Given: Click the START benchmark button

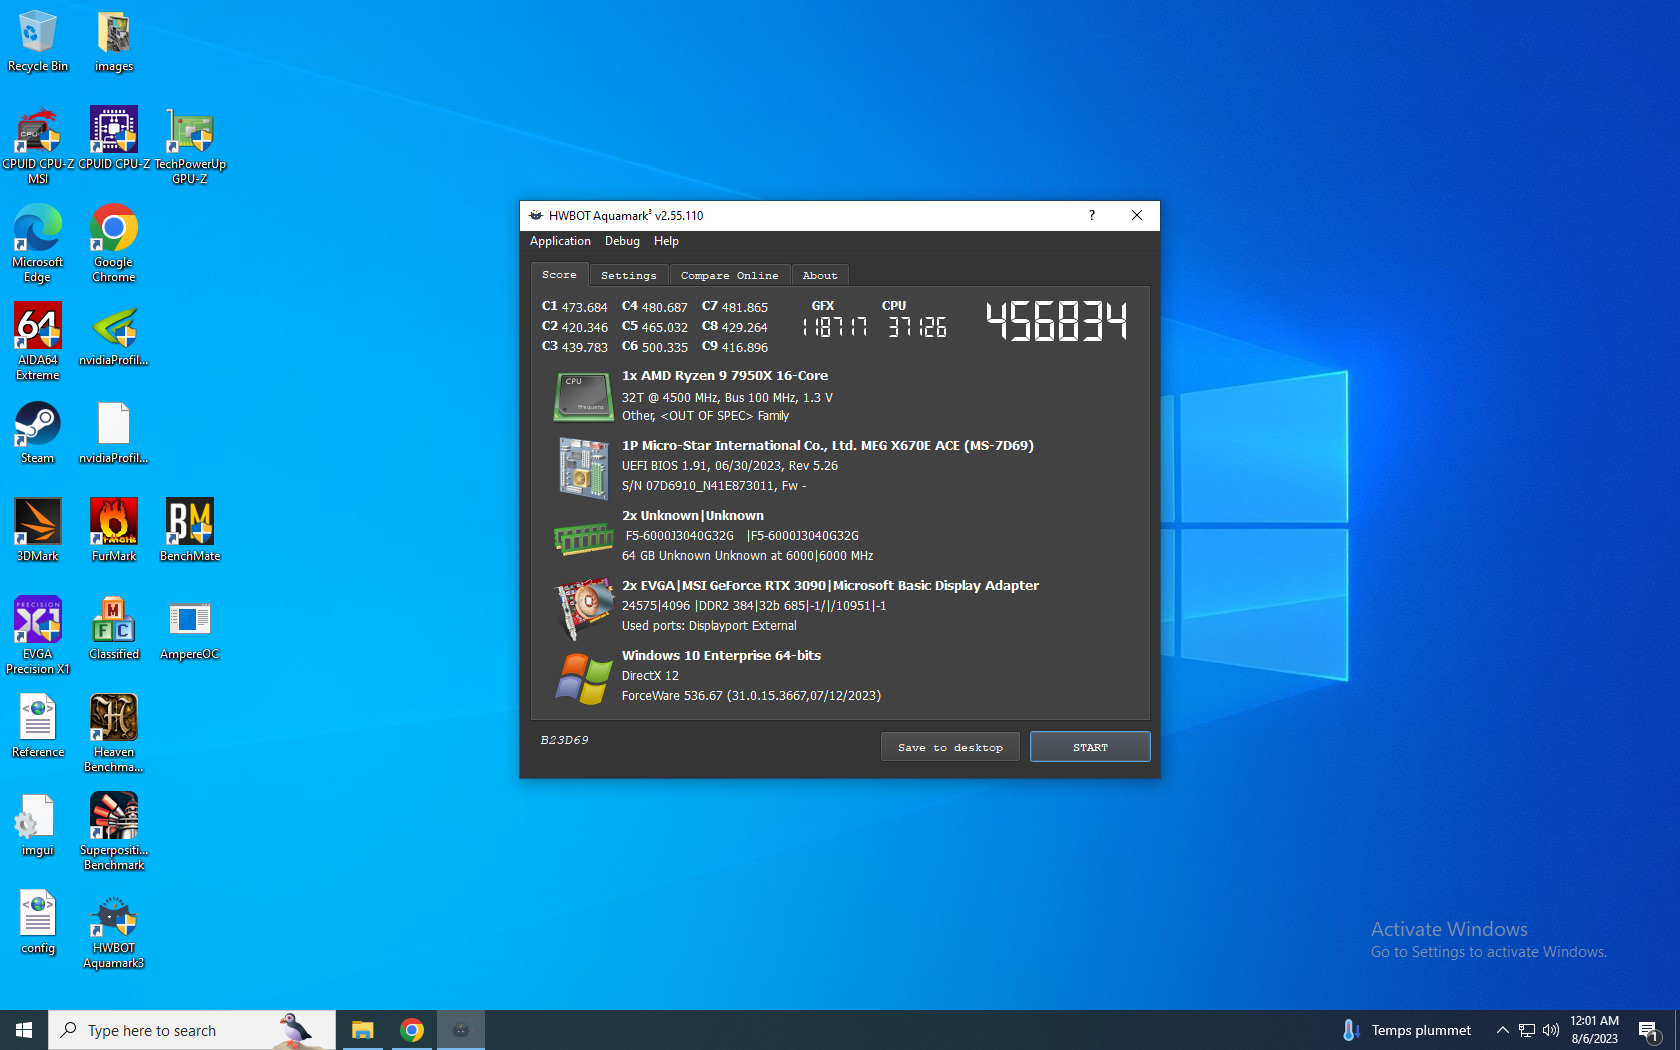Looking at the screenshot, I should tap(1090, 747).
